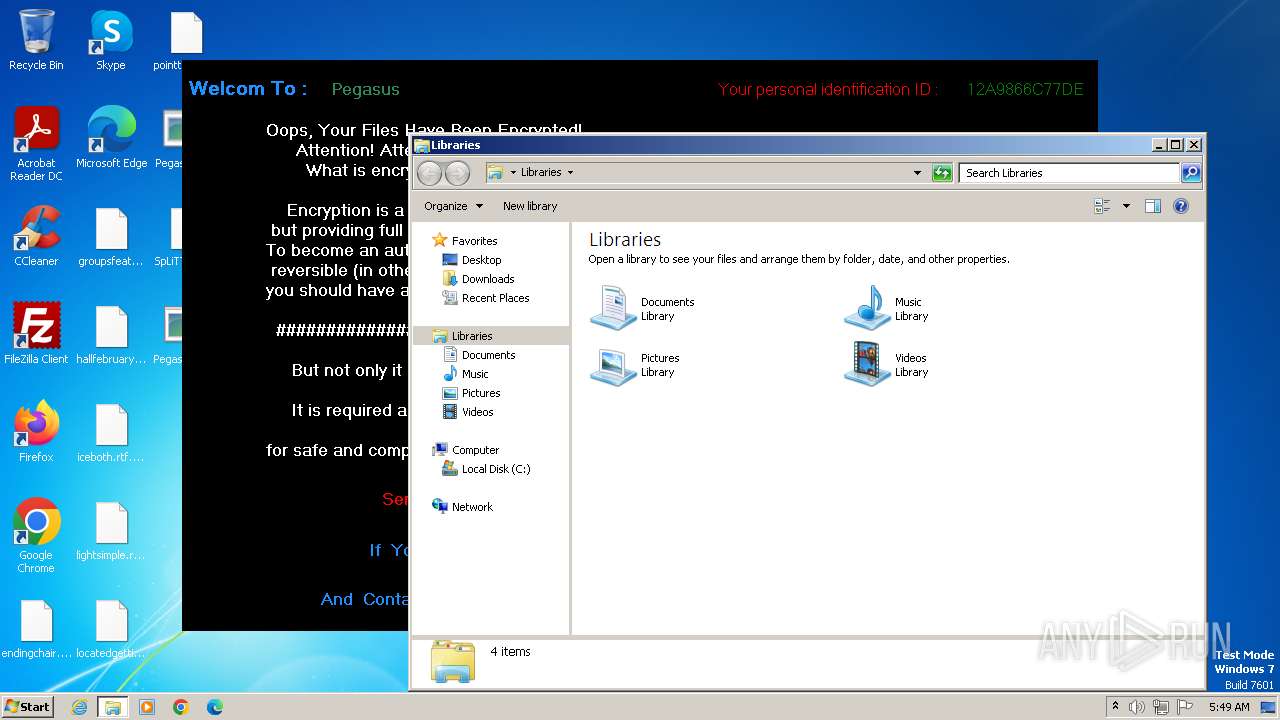Open the Organize dropdown menu
Screen dimensions: 1280x720
click(453, 206)
